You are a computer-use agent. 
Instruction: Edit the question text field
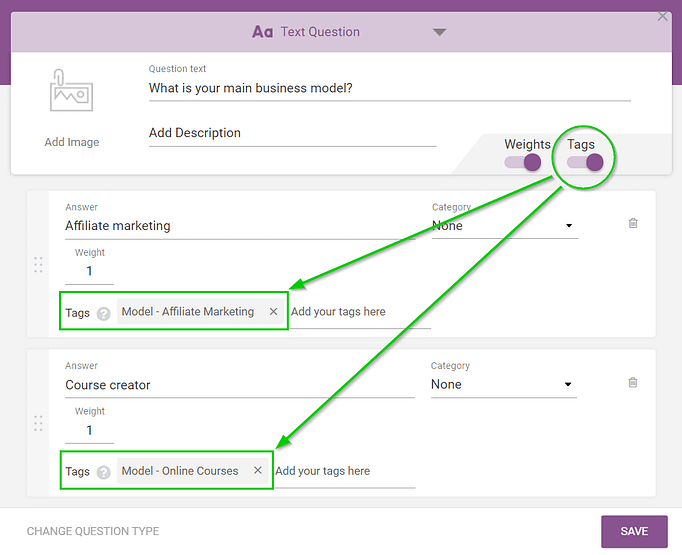click(389, 88)
